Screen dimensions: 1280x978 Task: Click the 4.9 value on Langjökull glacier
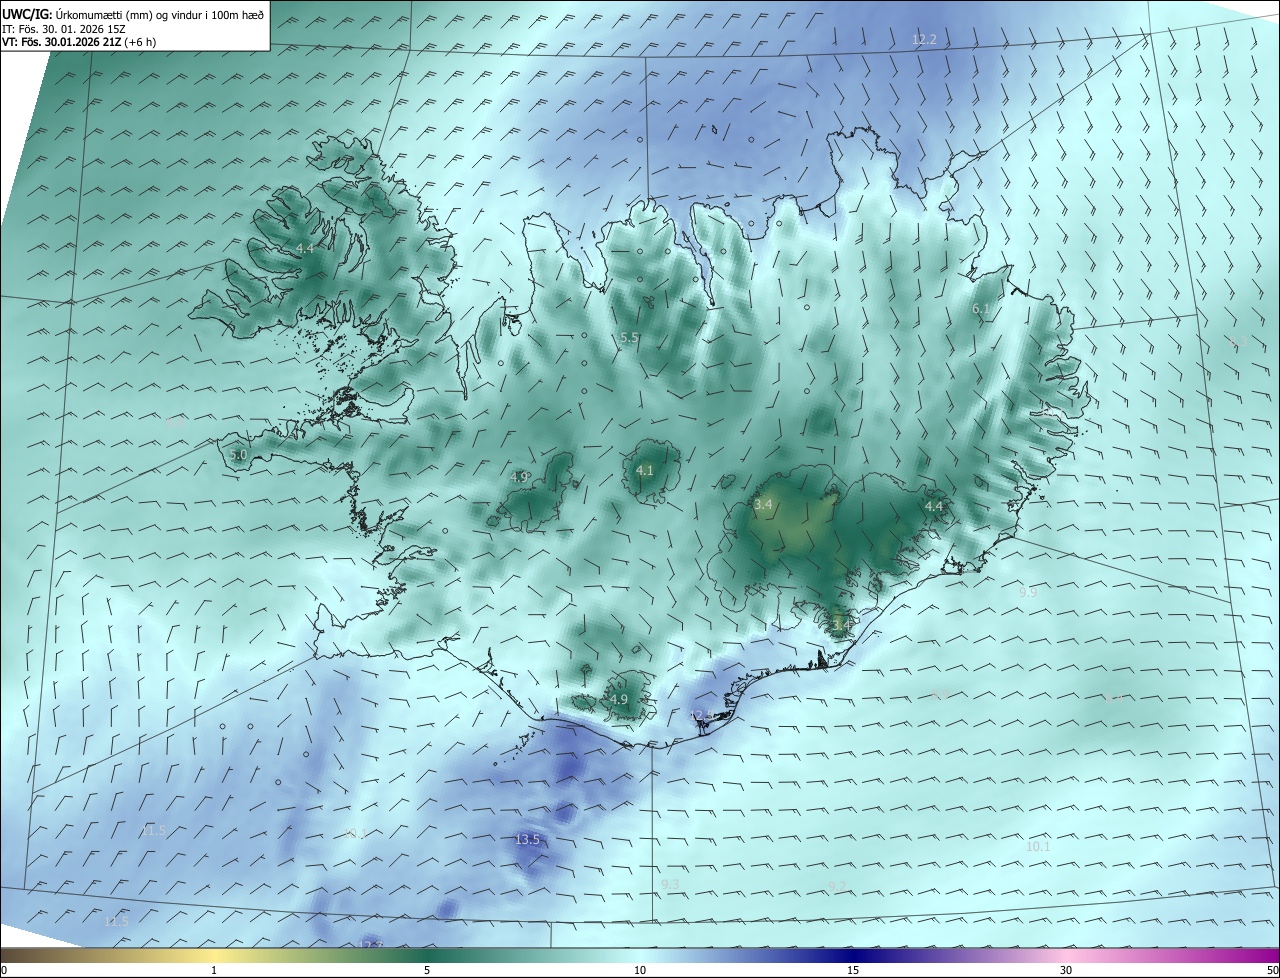pyautogui.click(x=519, y=478)
